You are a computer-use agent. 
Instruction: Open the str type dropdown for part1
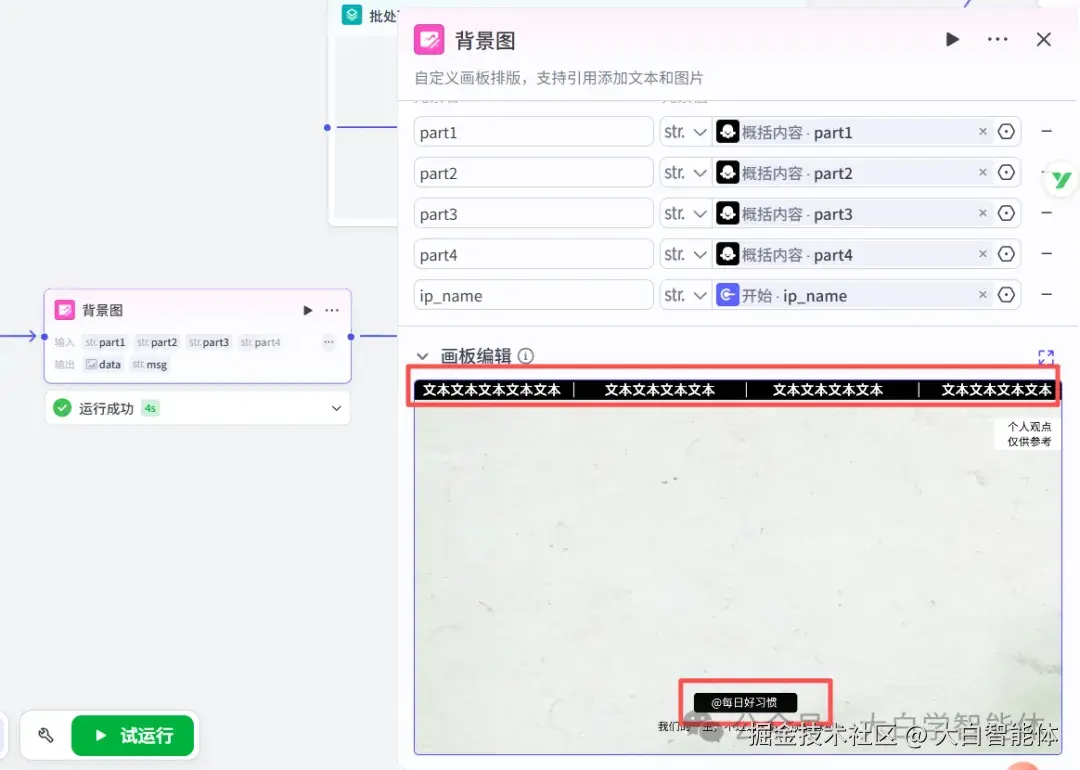[x=685, y=131]
